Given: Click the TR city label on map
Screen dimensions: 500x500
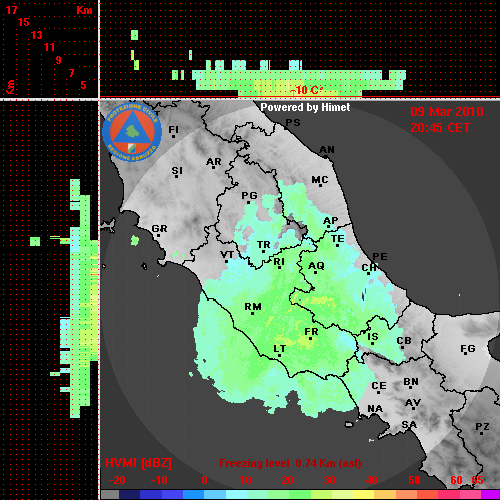Looking at the screenshot, I should click(x=263, y=245).
